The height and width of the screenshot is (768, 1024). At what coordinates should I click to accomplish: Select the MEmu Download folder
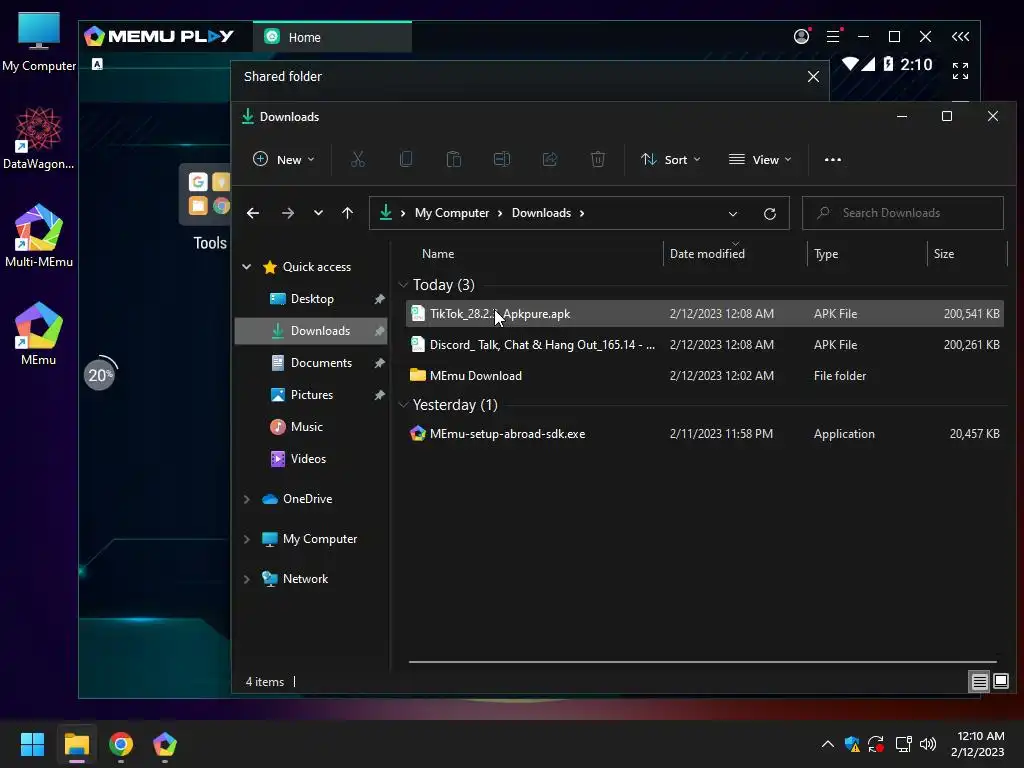(705, 376)
